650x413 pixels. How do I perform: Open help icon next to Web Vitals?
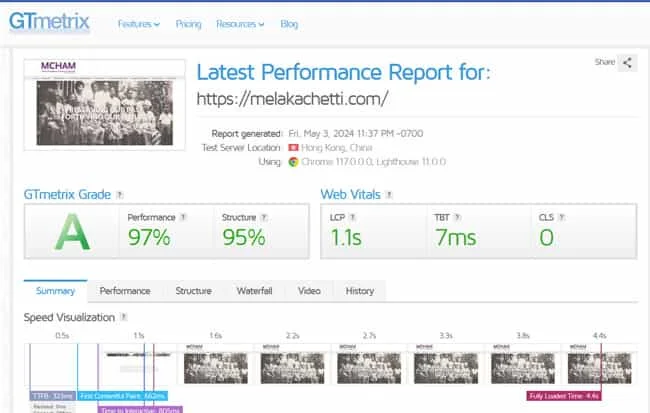click(389, 194)
